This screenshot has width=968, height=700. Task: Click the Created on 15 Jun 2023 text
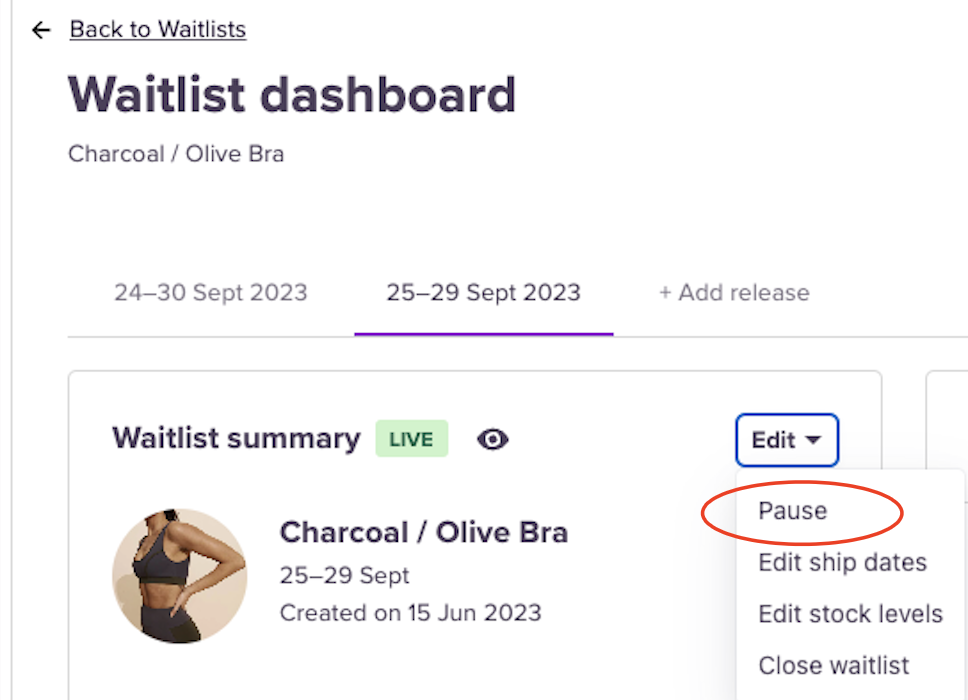tap(410, 612)
